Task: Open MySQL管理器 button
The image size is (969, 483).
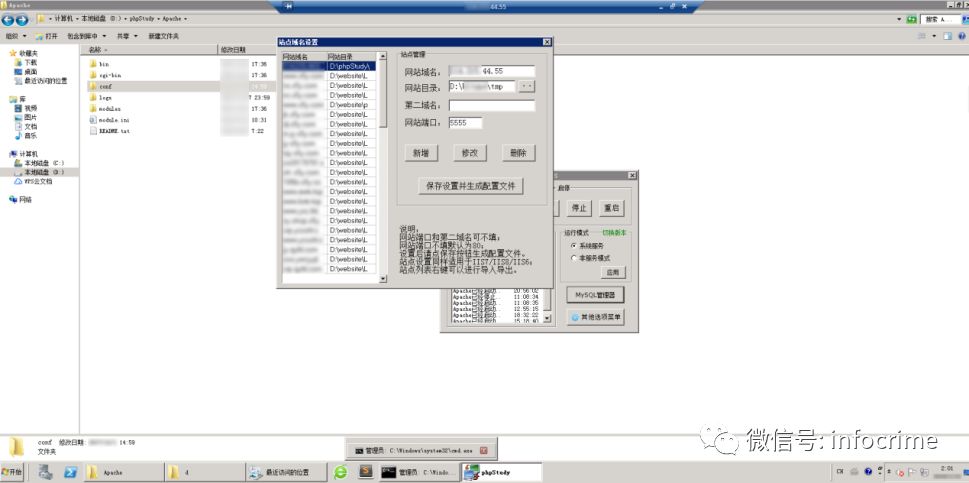Action: pyautogui.click(x=595, y=295)
